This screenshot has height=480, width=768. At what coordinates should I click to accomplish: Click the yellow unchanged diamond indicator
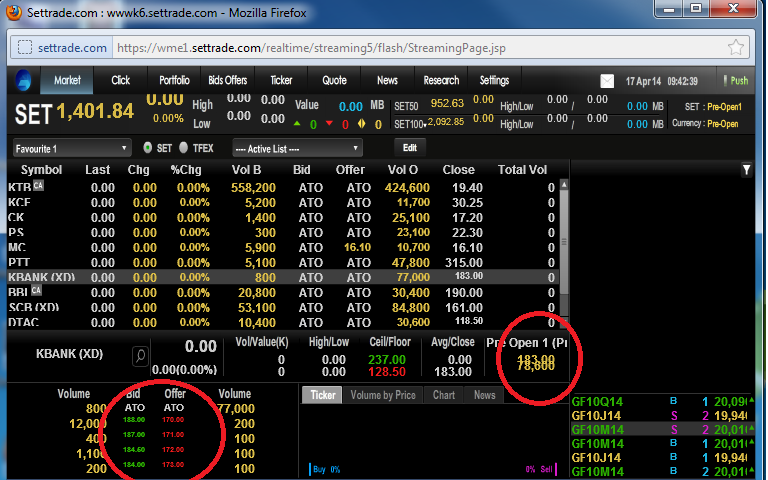pyautogui.click(x=361, y=124)
